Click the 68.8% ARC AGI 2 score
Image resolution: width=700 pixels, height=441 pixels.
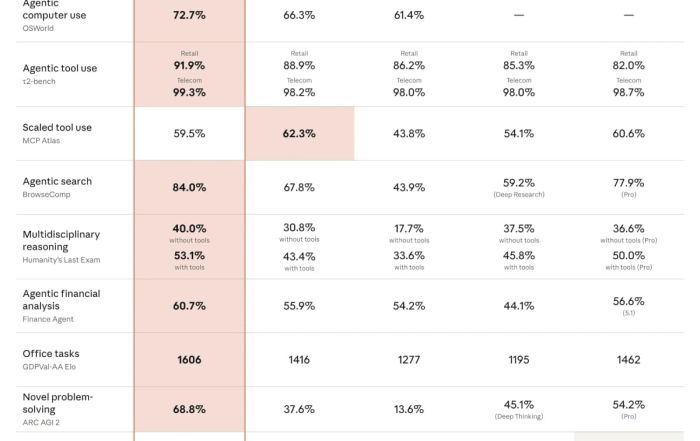(189, 409)
